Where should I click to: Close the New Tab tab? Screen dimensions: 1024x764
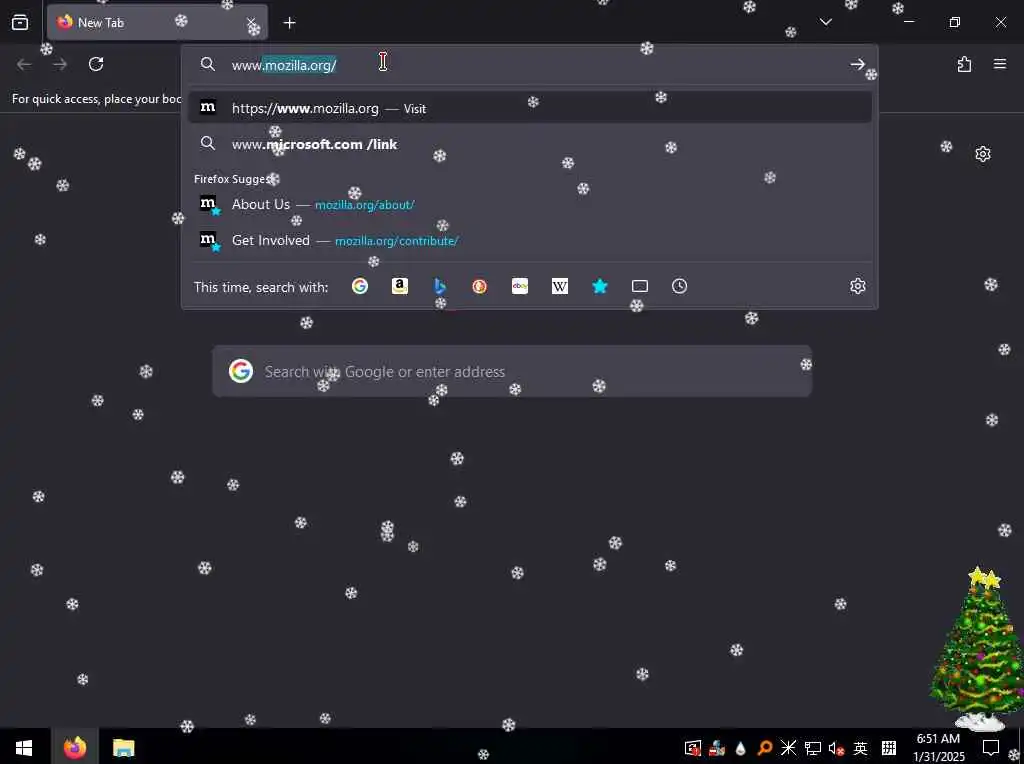pyautogui.click(x=251, y=23)
